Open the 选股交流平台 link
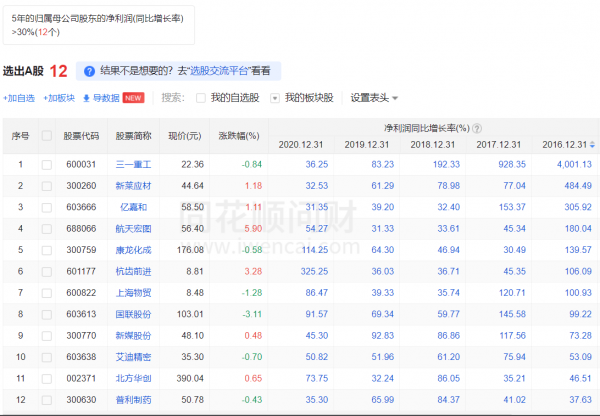The image size is (600, 416). pyautogui.click(x=219, y=71)
